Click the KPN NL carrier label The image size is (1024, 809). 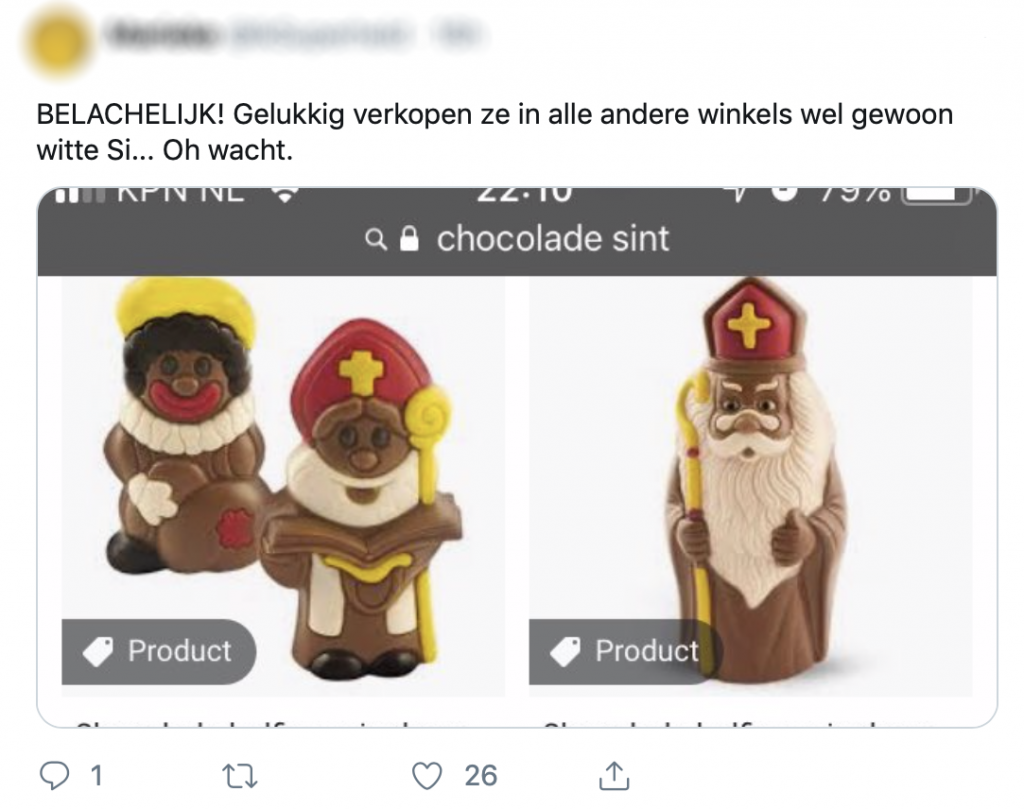(180, 194)
